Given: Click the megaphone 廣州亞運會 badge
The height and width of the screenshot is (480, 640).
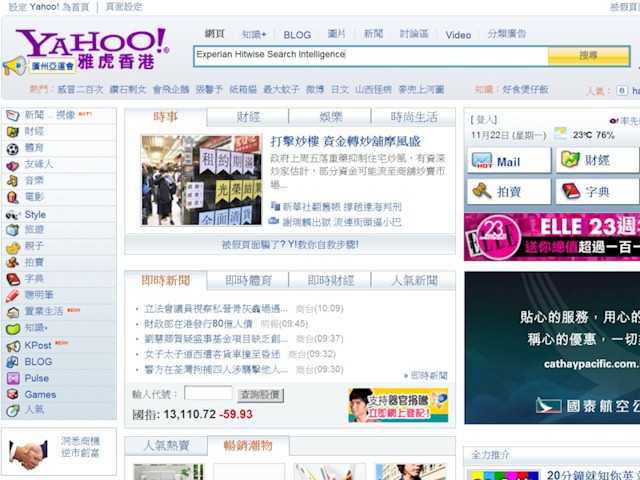Looking at the screenshot, I should point(40,66).
